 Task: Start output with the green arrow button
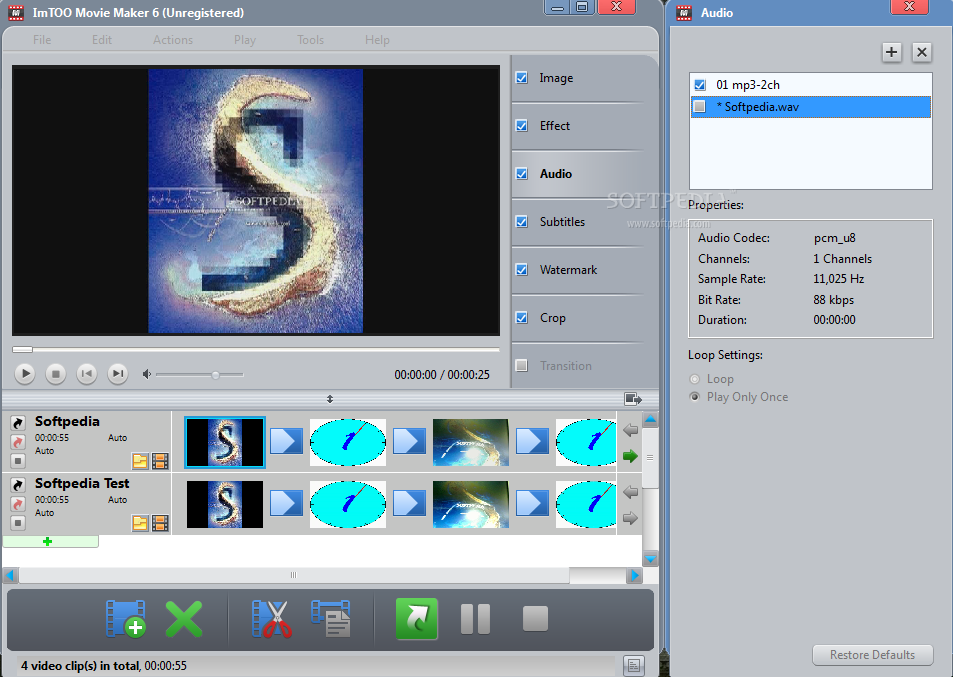click(x=417, y=619)
